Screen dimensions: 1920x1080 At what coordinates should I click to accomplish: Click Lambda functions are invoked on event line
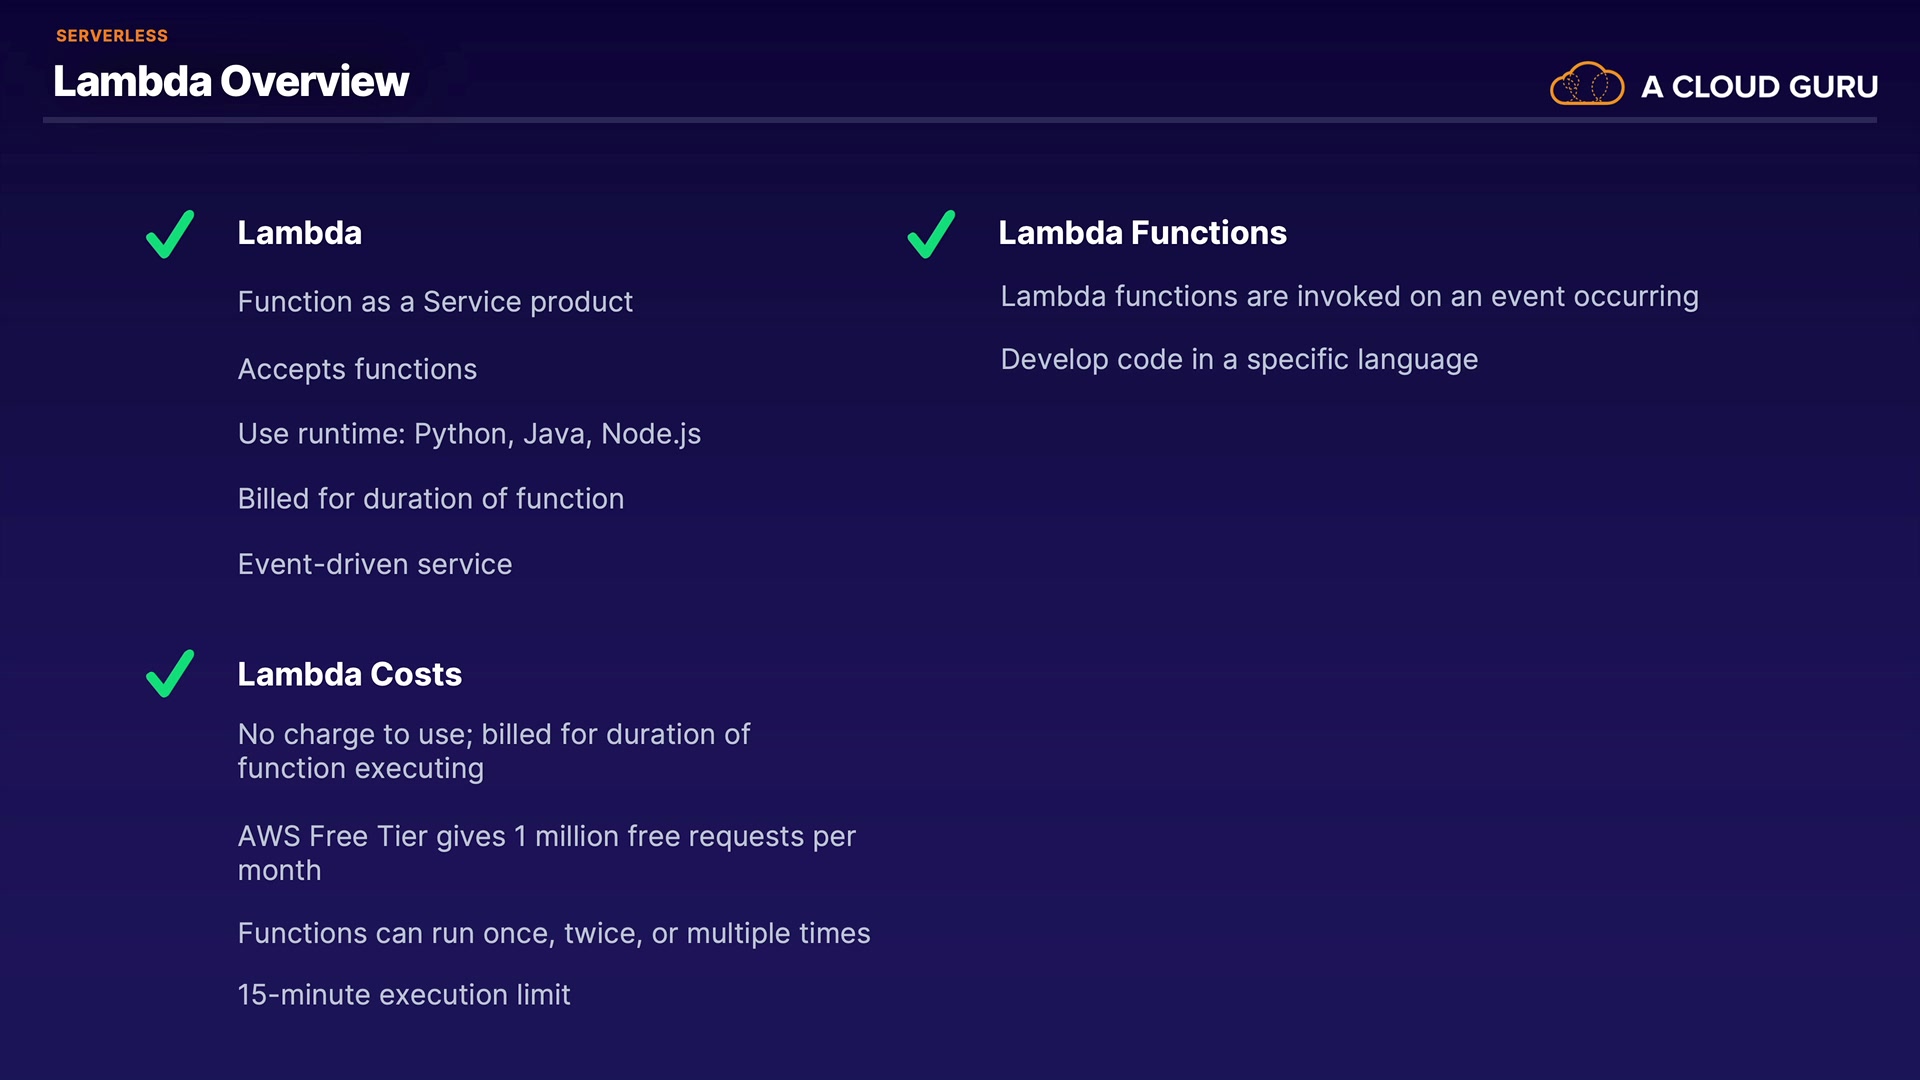[x=1349, y=297]
